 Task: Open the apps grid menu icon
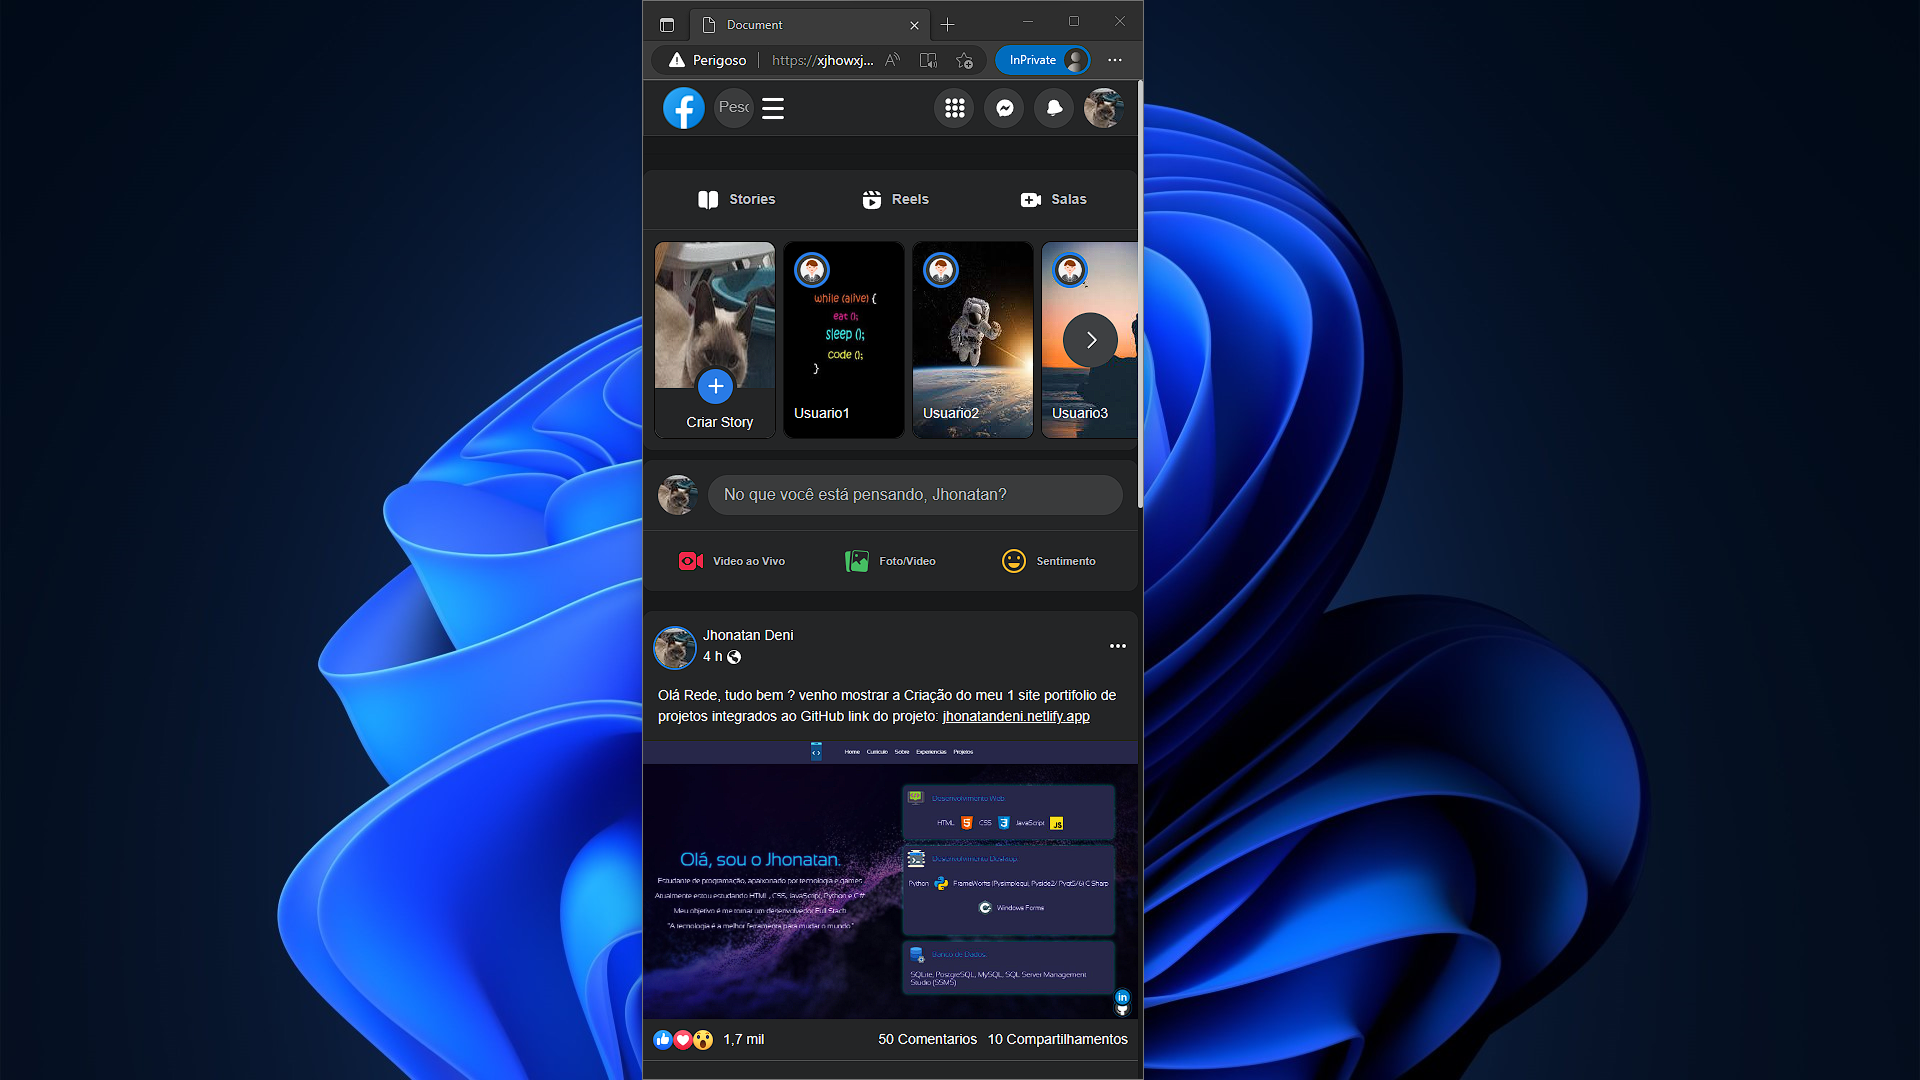pyautogui.click(x=954, y=108)
